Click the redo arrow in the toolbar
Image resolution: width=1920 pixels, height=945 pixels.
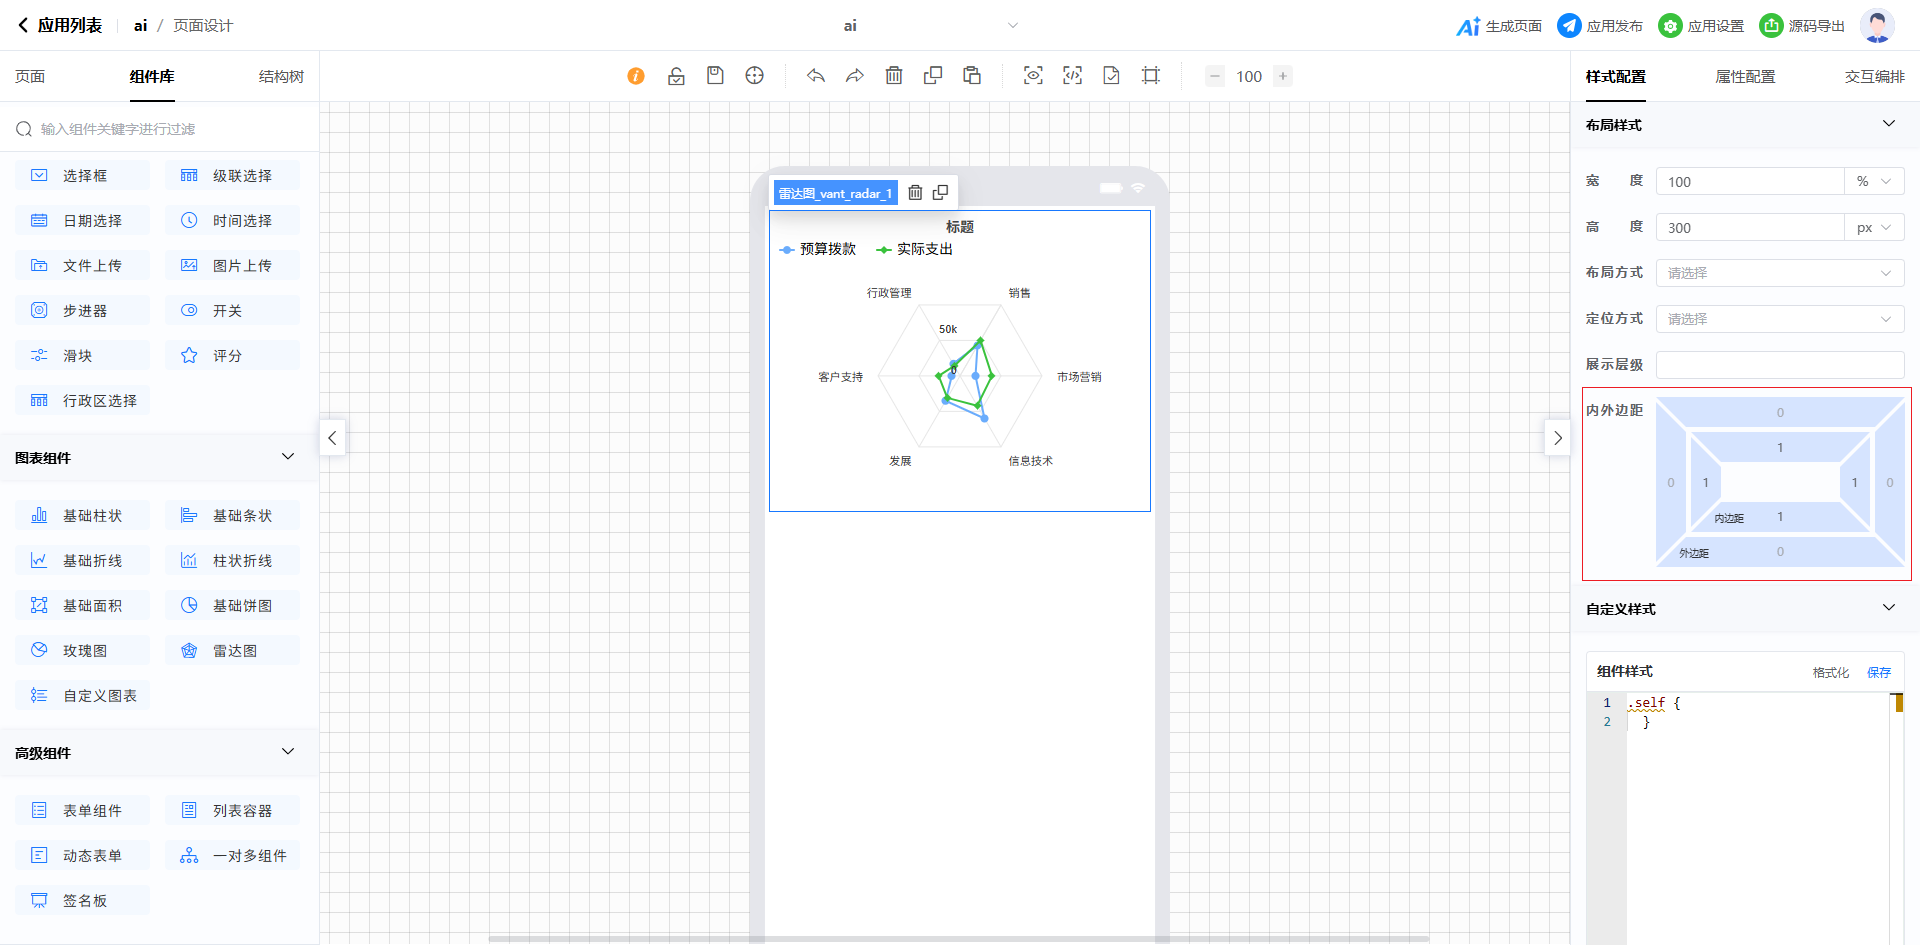(855, 76)
